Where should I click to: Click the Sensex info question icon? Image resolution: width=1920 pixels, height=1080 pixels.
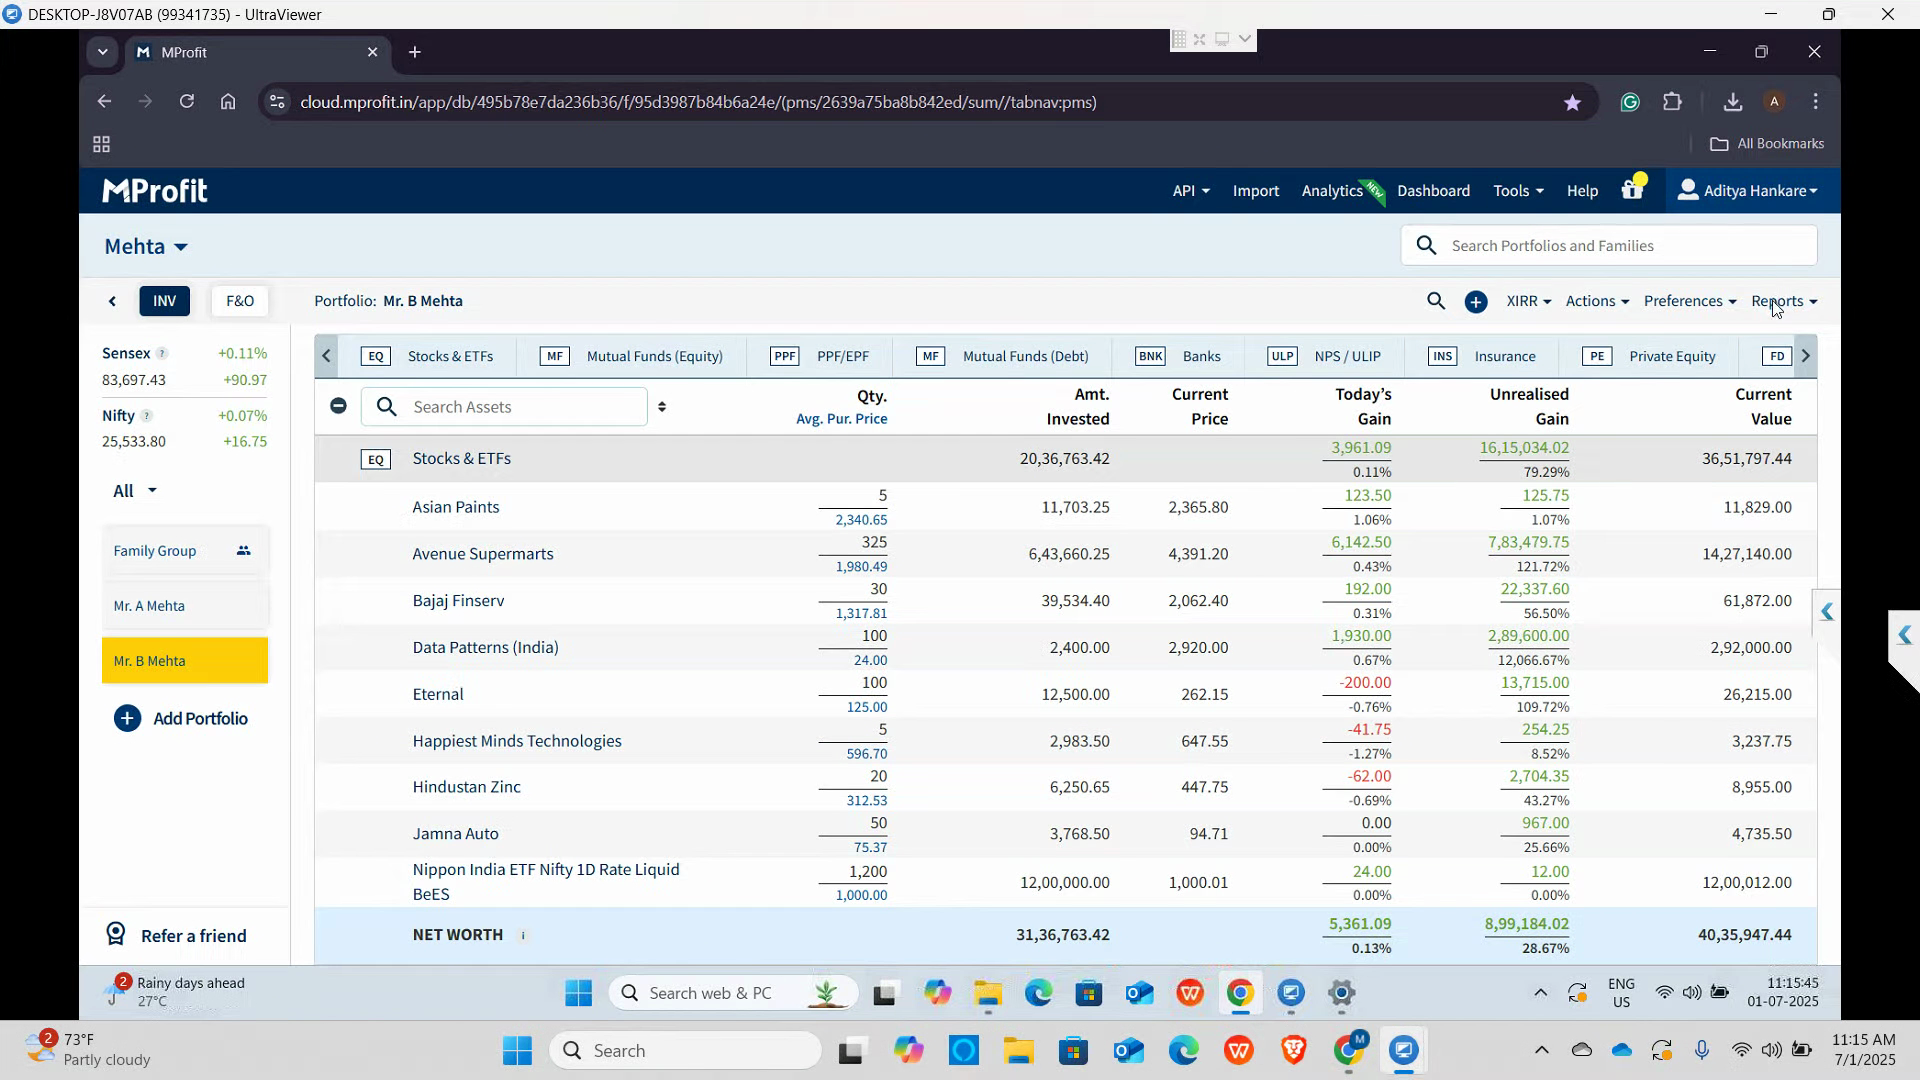click(x=162, y=353)
